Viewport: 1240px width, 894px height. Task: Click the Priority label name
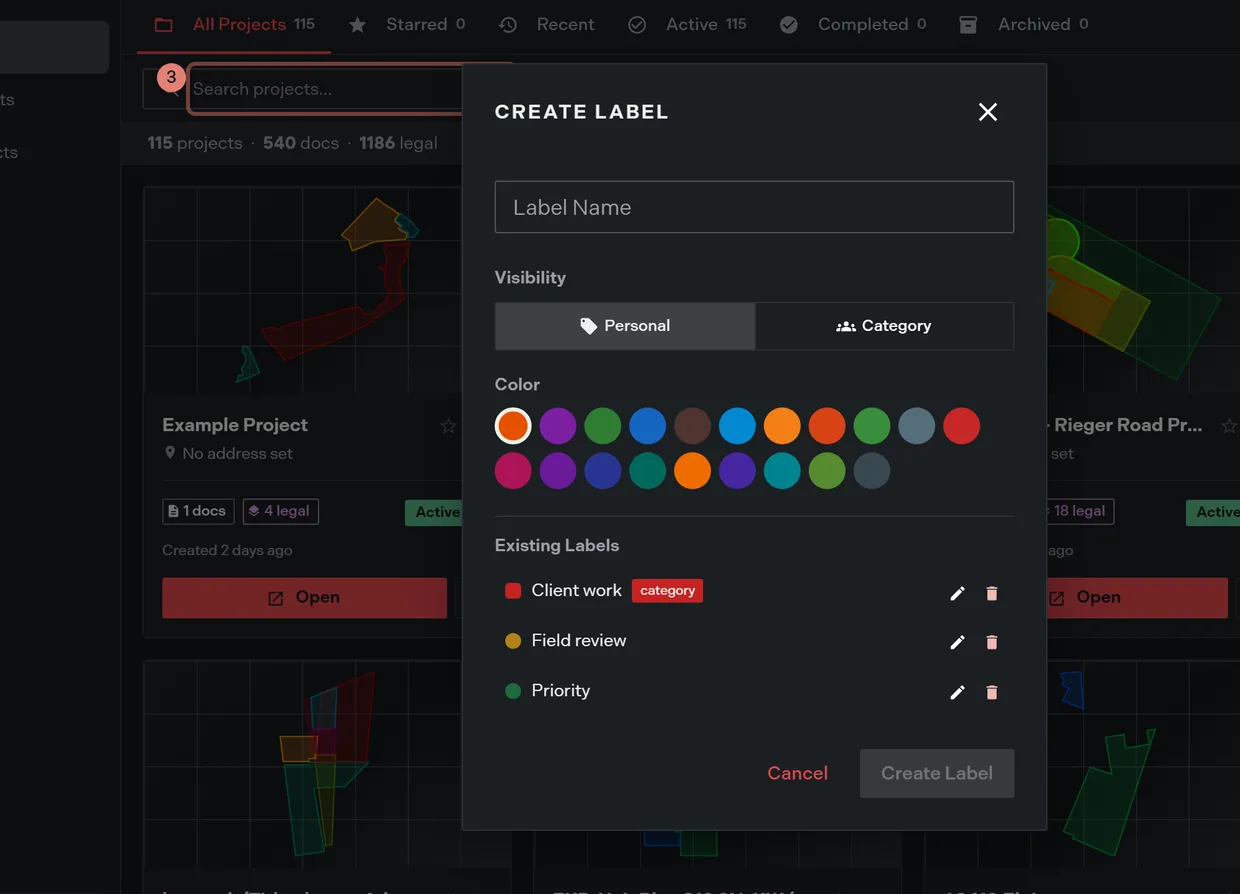561,691
